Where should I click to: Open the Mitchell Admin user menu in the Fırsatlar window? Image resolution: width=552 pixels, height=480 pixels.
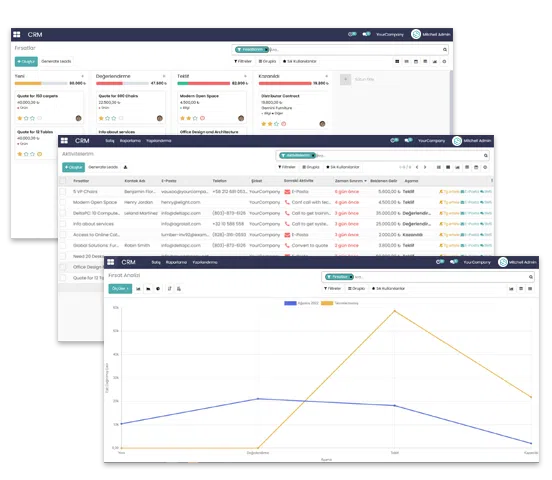click(431, 35)
